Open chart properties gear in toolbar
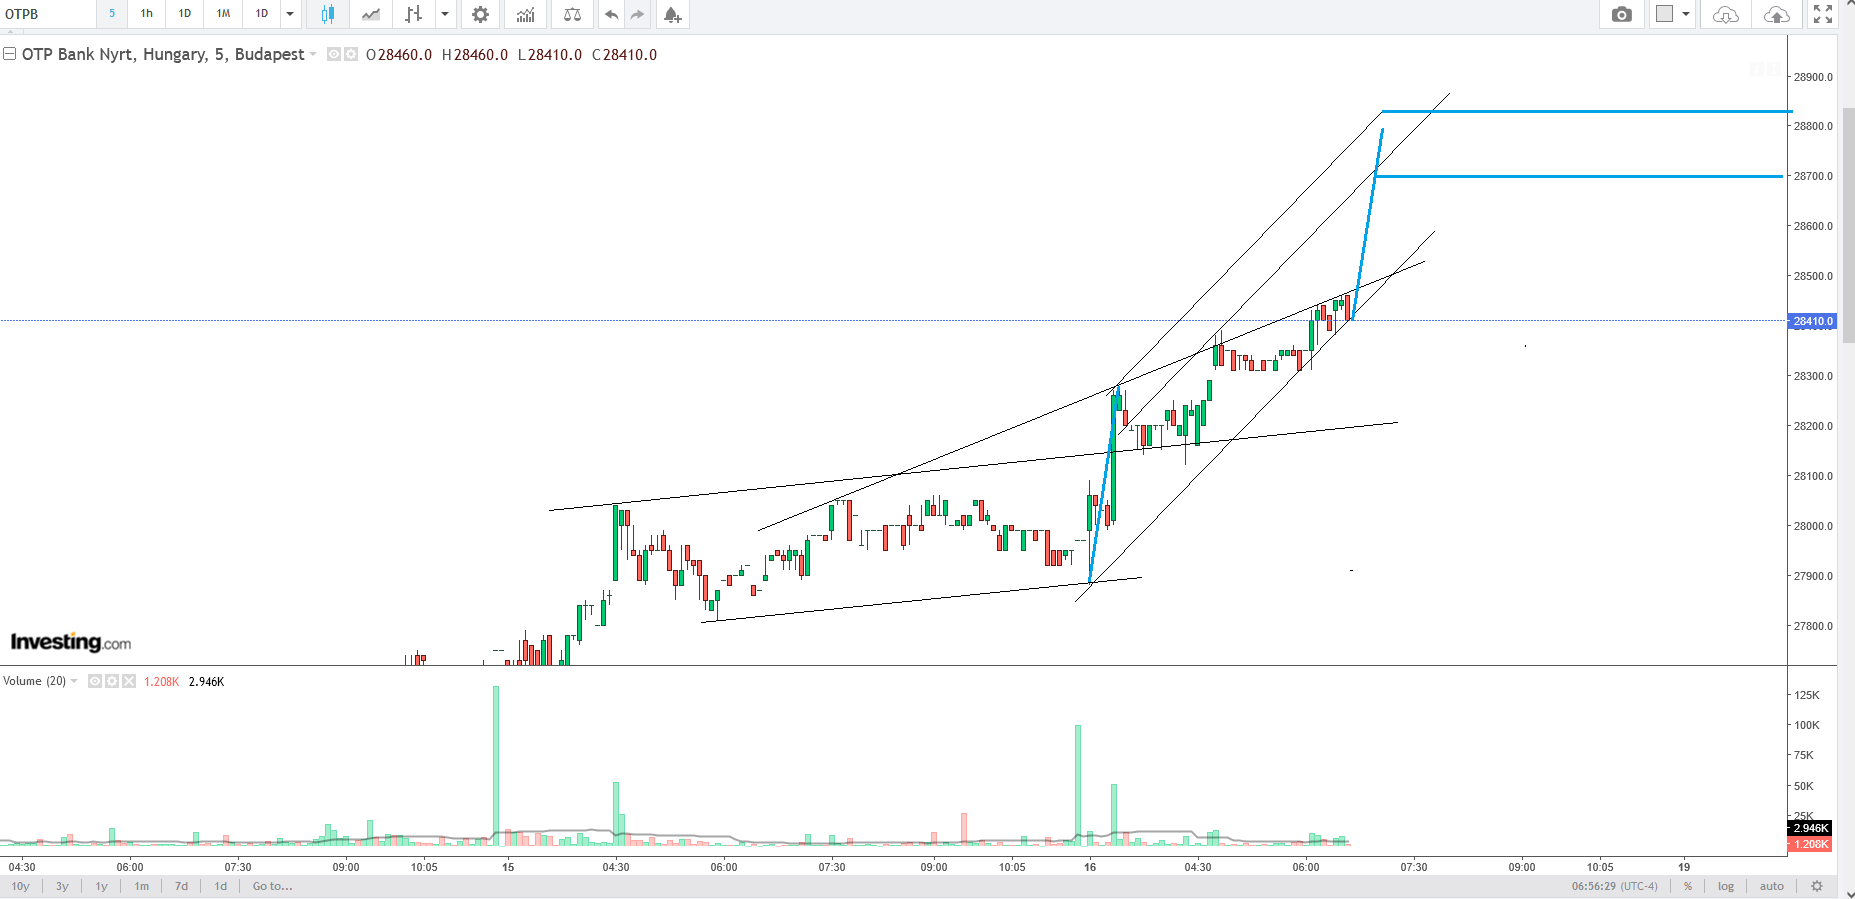Viewport: 1855px width, 899px height. pos(480,14)
